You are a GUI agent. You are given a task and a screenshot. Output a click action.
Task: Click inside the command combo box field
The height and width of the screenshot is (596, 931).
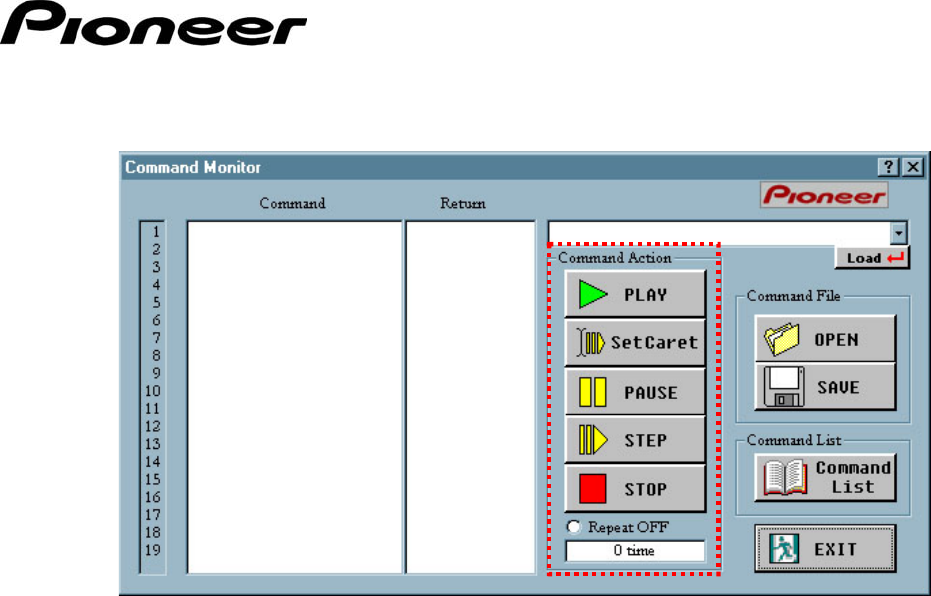pos(719,233)
